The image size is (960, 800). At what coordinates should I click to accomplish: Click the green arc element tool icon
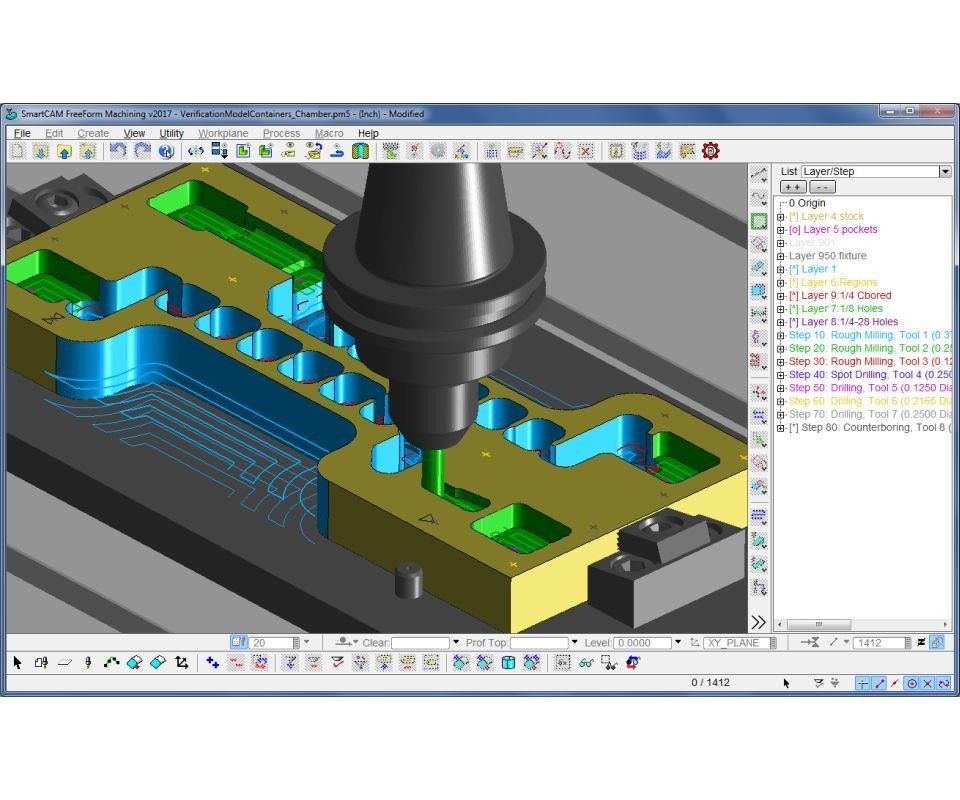[x=111, y=662]
